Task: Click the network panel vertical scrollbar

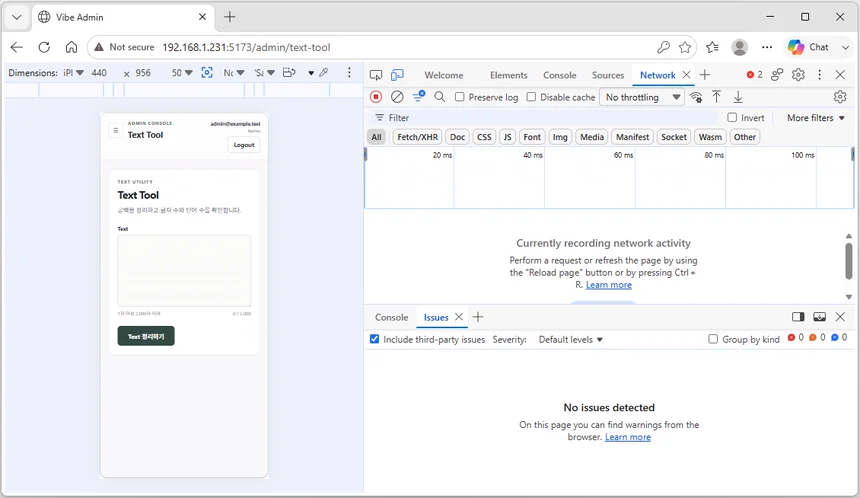Action: (848, 259)
